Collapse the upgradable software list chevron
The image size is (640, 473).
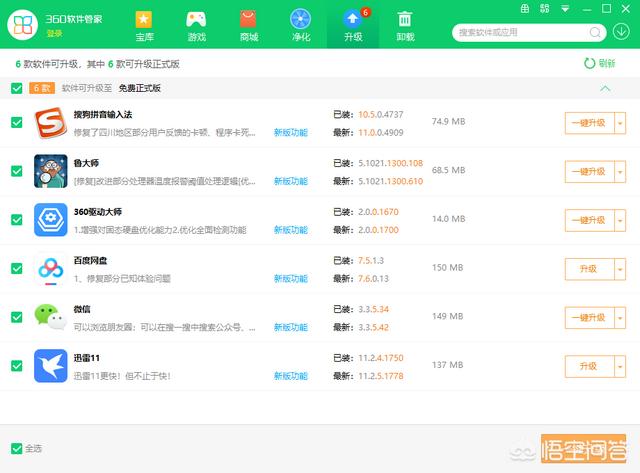tap(604, 89)
